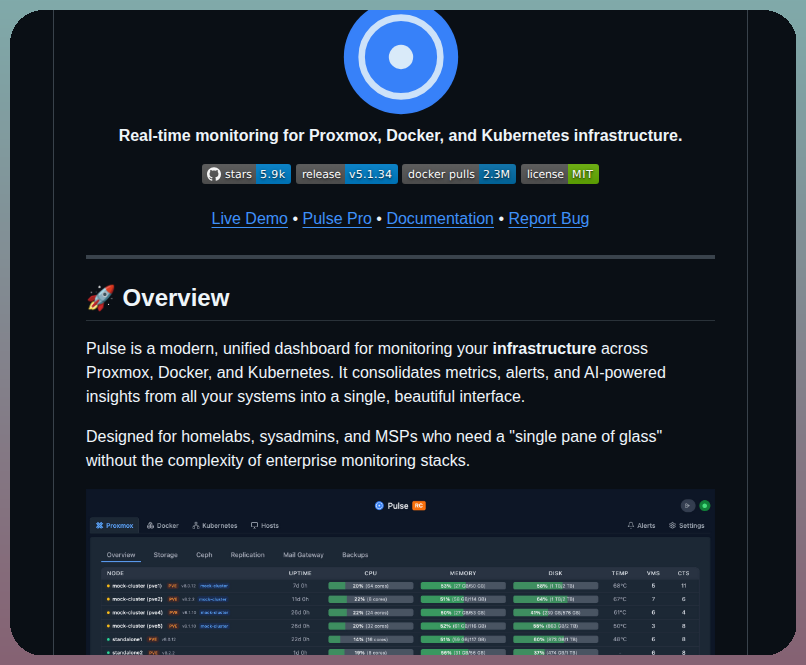Follow the Pulse Pro link
This screenshot has height=665, width=806.
[x=337, y=218]
